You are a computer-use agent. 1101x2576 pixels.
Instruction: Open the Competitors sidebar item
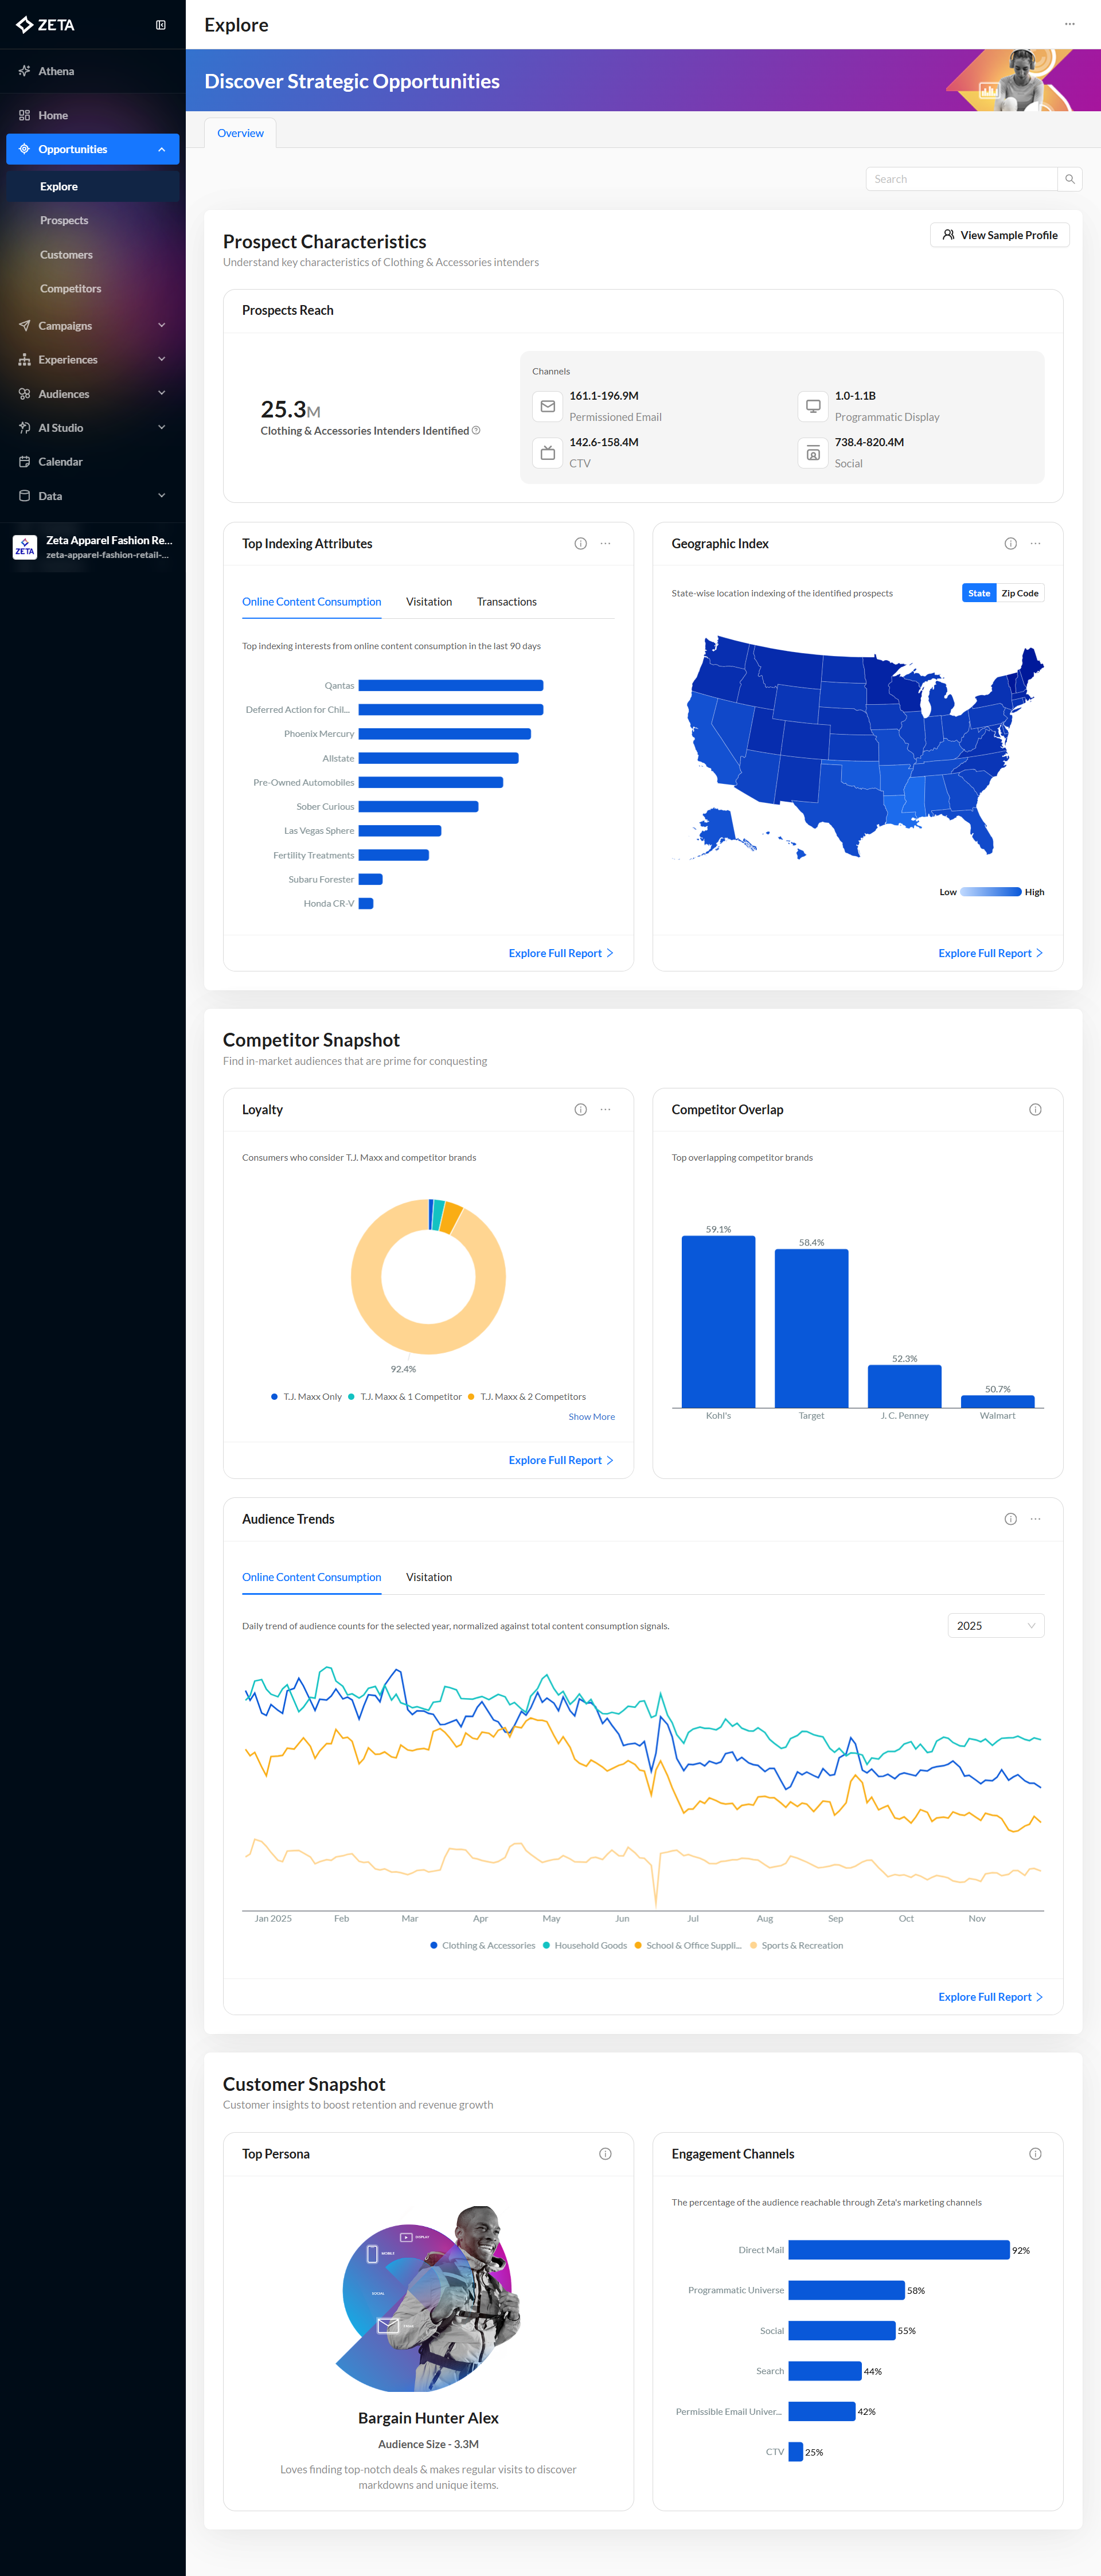click(70, 289)
